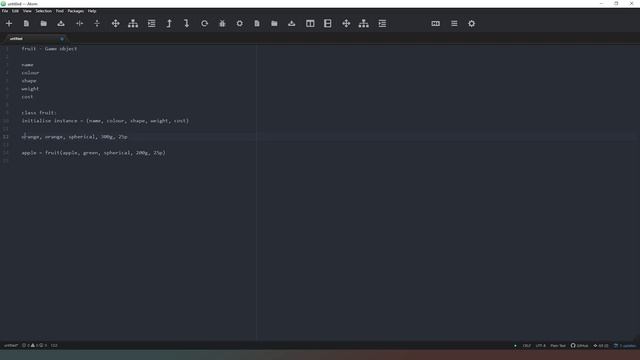
Task: Click the download tray icon left of the two-column icon
Action: [x=291, y=24]
